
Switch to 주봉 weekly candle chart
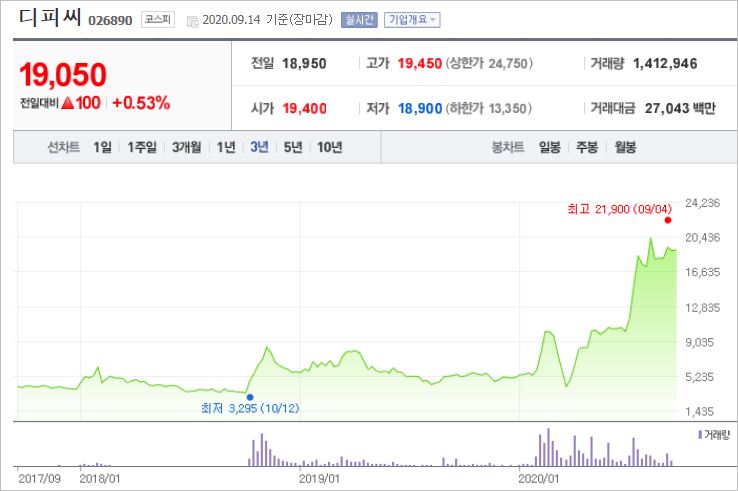(x=587, y=147)
